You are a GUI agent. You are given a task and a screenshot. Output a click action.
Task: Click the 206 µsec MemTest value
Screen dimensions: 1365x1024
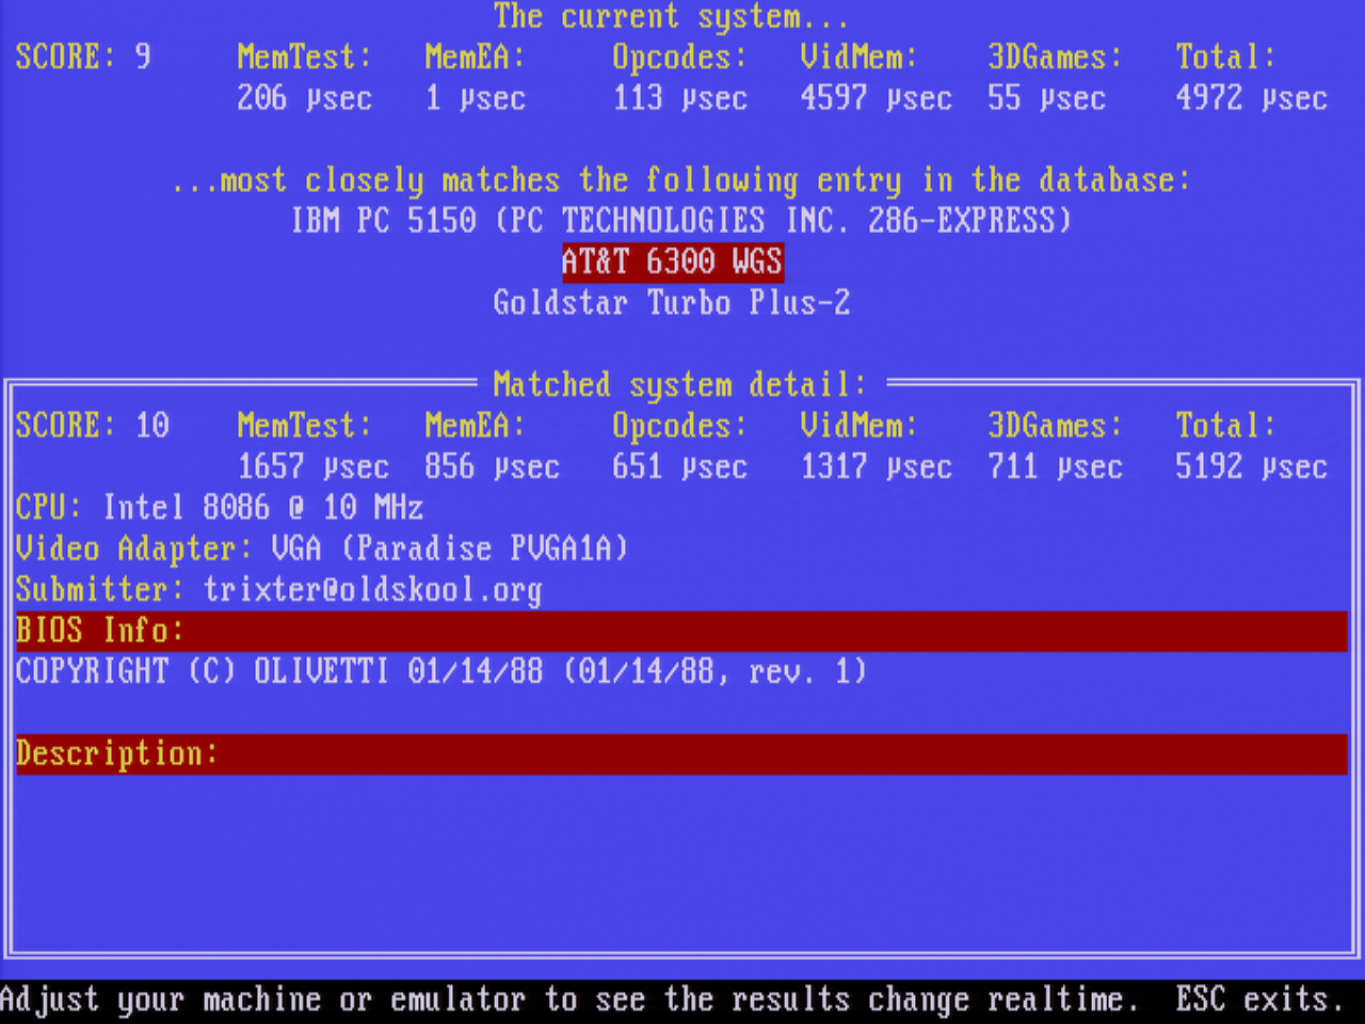(x=304, y=98)
